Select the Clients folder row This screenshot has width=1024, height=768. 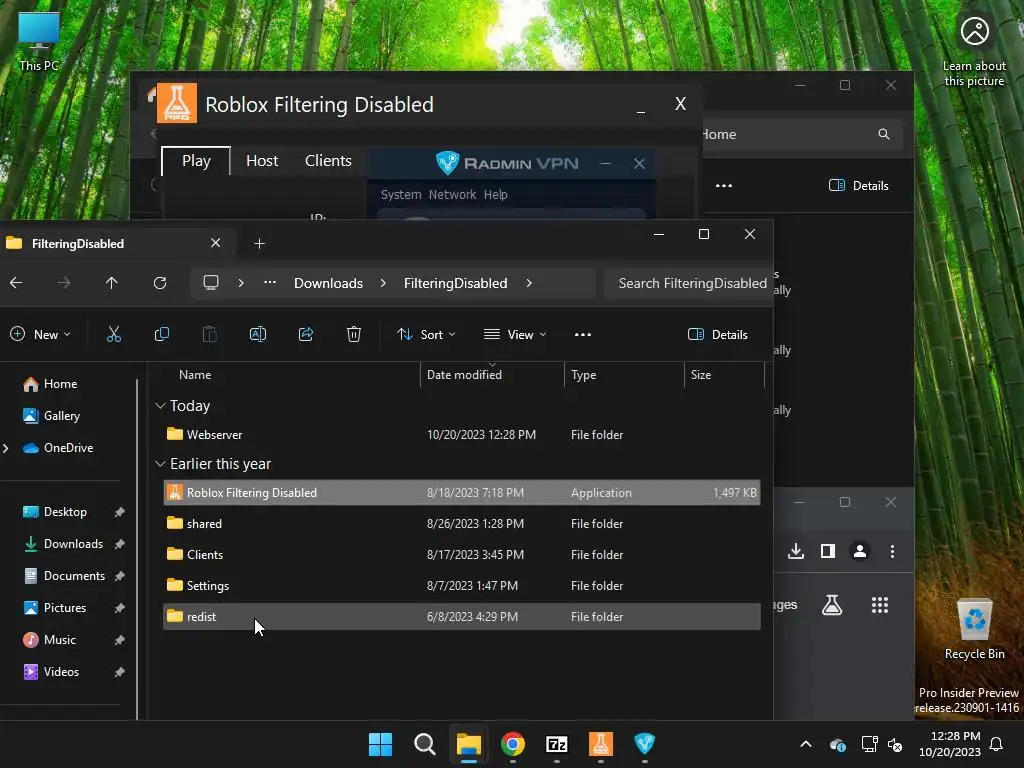click(462, 554)
